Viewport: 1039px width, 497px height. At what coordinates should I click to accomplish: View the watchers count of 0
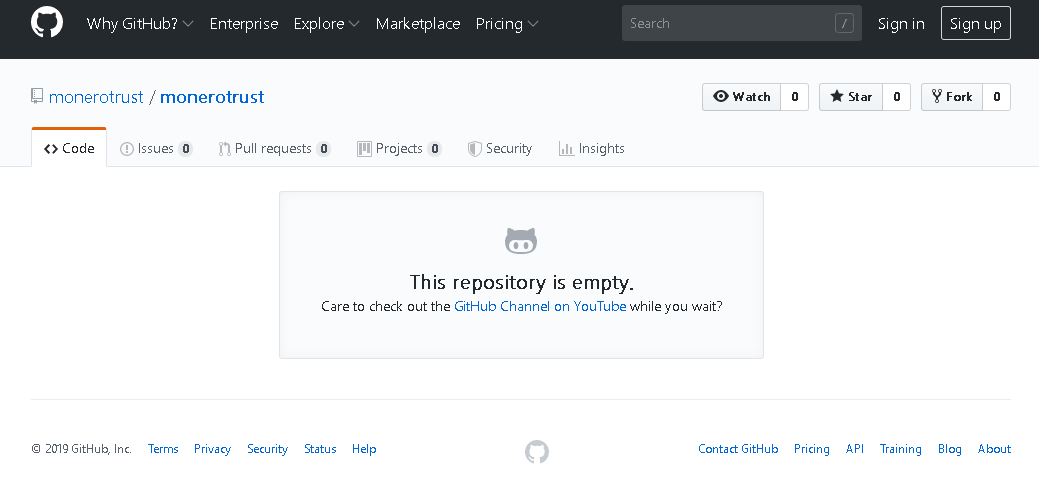pyautogui.click(x=794, y=97)
